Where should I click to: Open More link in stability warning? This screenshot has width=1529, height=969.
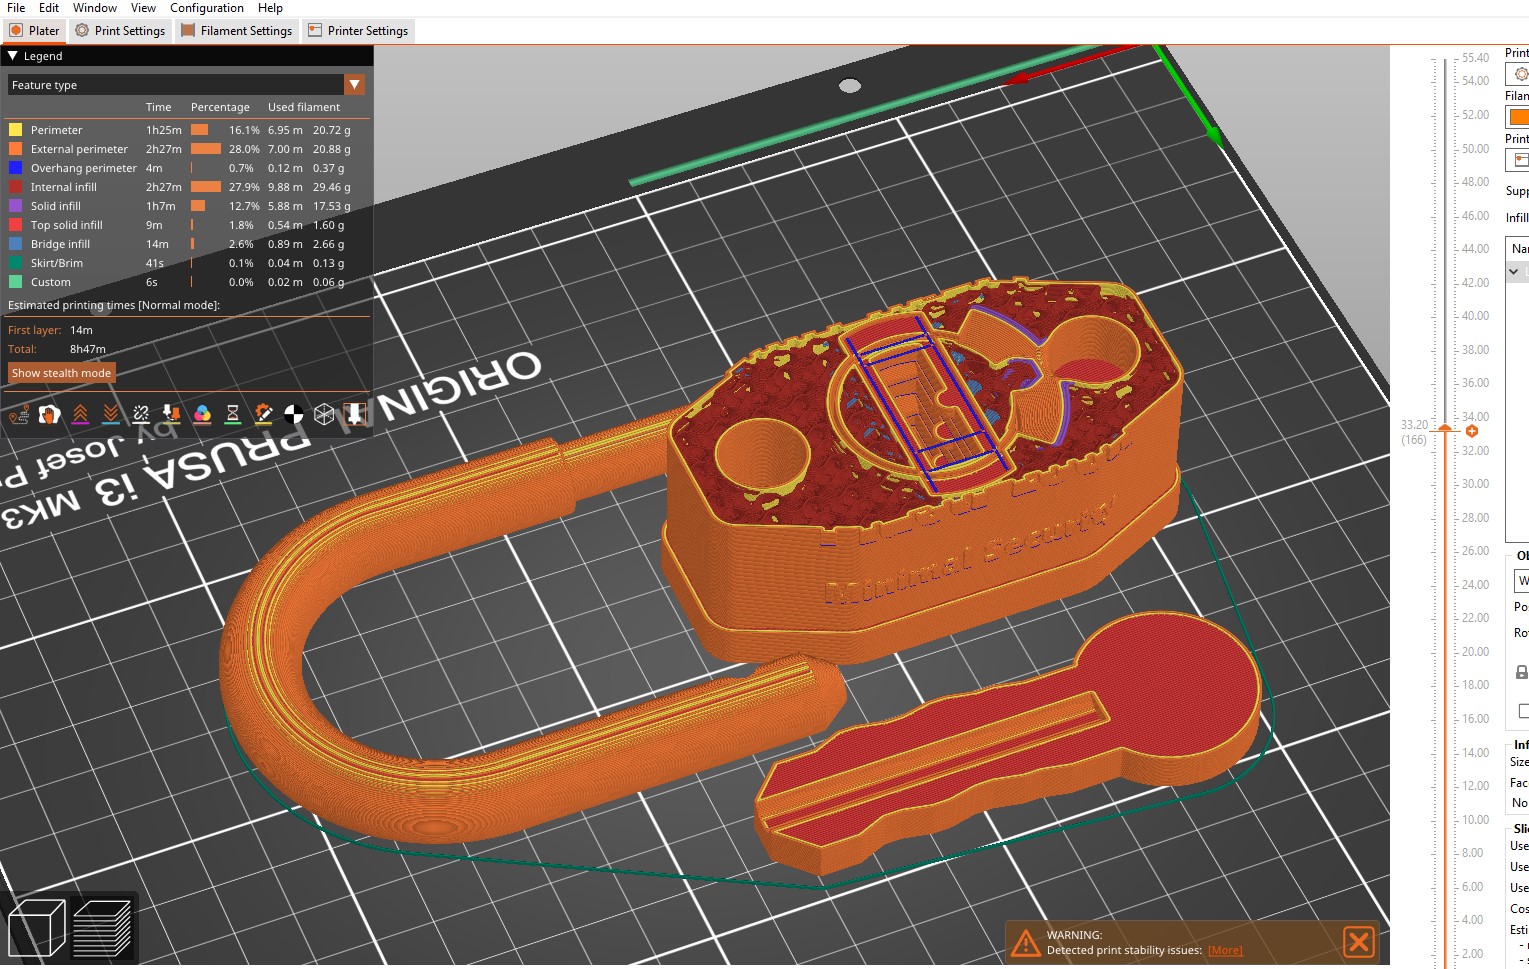coord(1224,950)
